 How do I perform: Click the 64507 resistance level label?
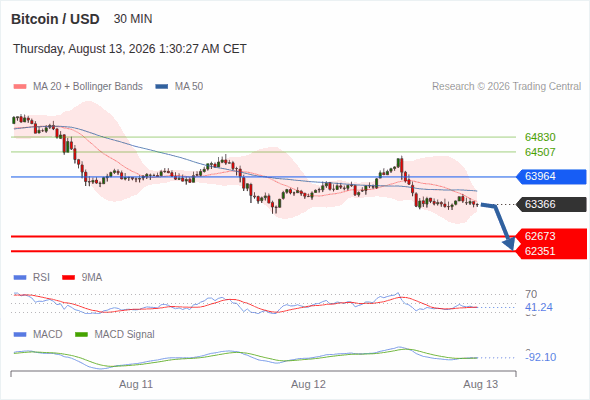pyautogui.click(x=540, y=152)
